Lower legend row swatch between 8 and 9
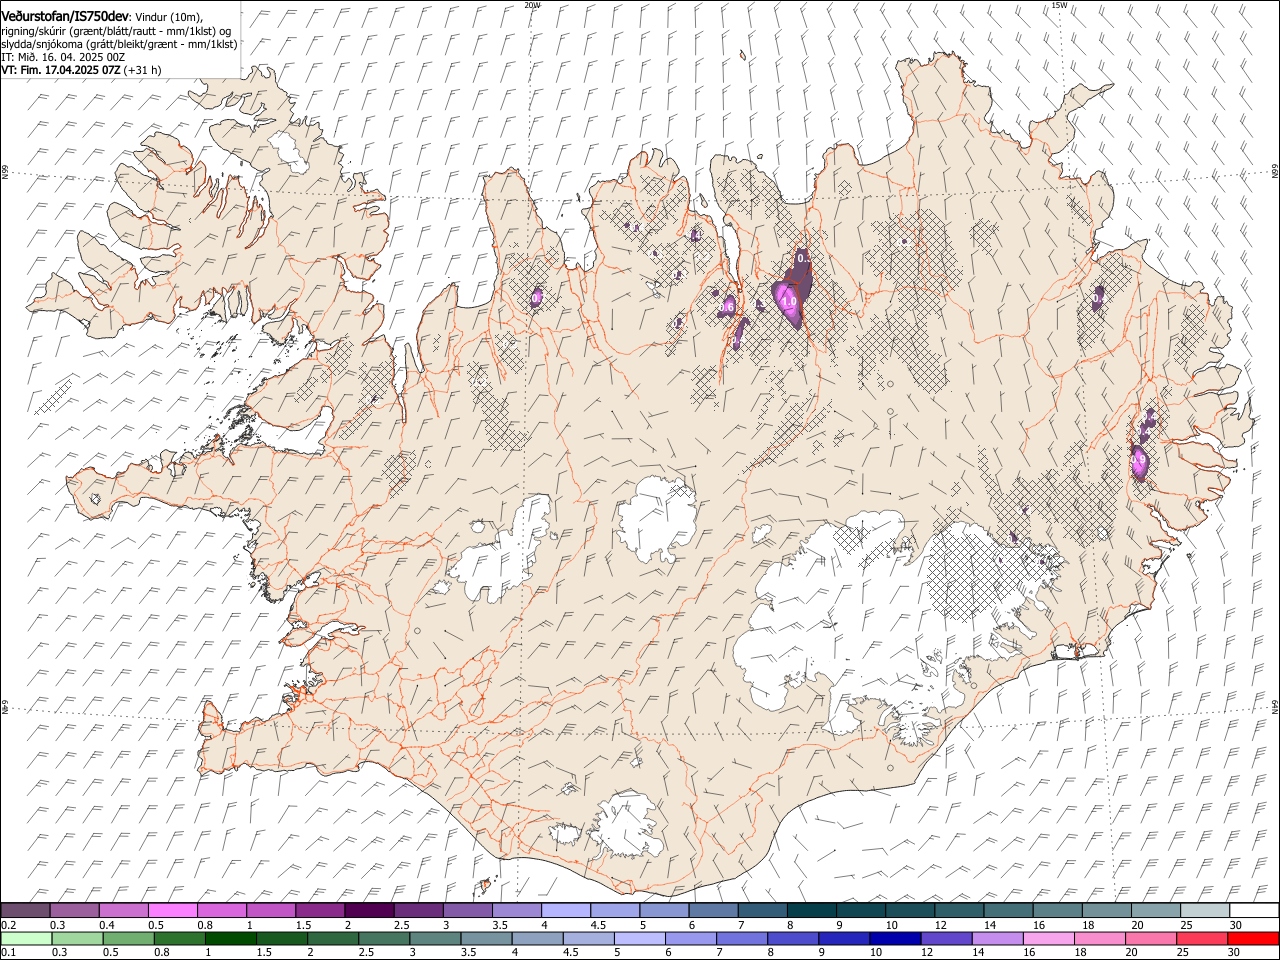 (793, 938)
